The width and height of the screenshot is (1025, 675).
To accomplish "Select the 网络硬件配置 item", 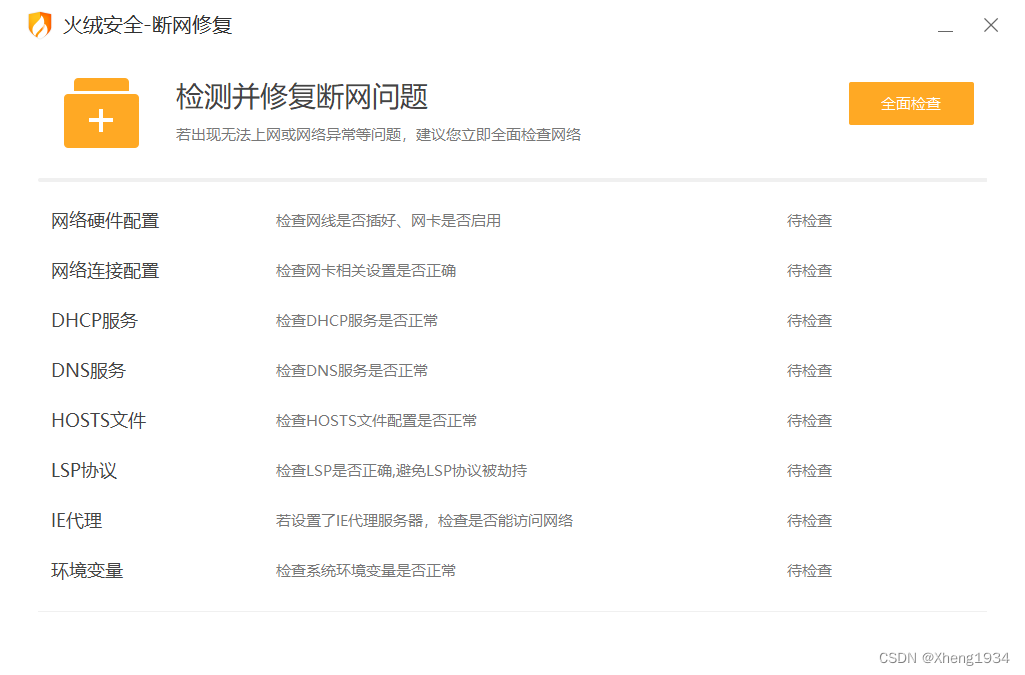I will [x=105, y=221].
